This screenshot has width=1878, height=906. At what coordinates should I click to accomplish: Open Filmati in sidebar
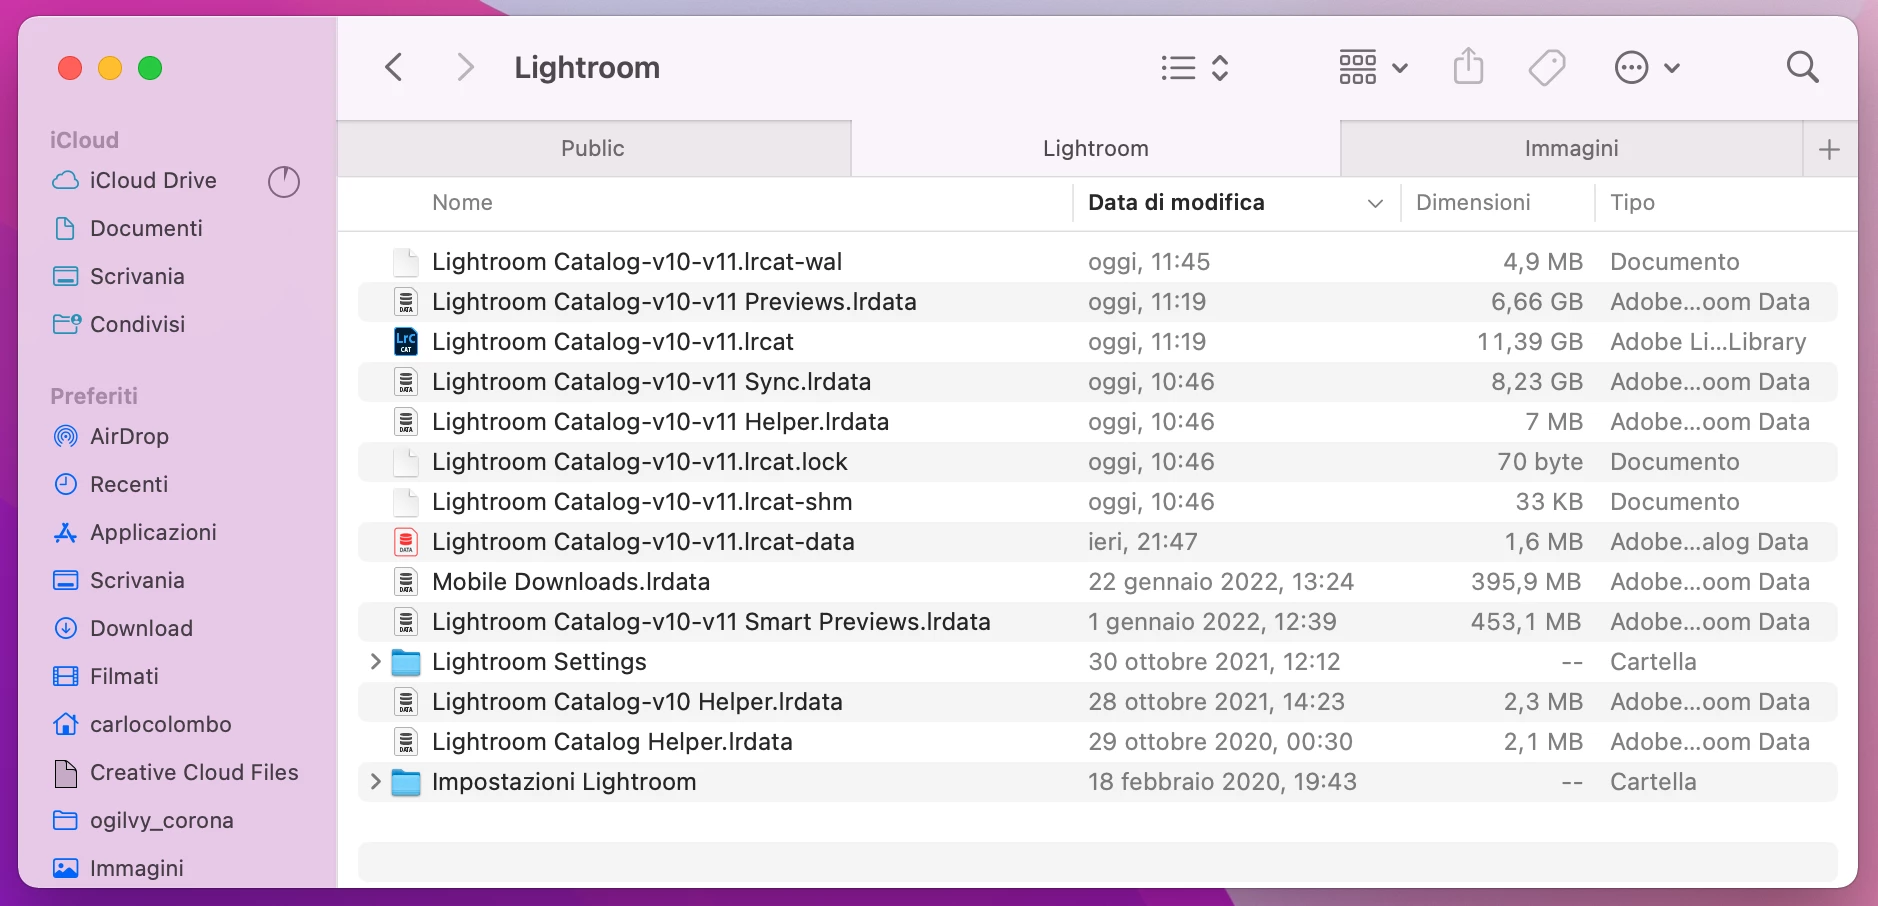point(124,676)
